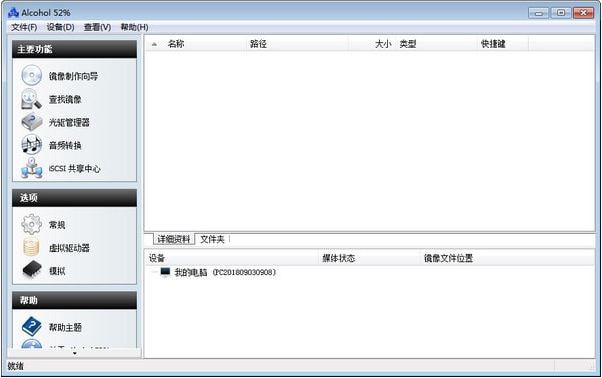
Task: Open the 文件(F) menu
Action: click(x=24, y=27)
